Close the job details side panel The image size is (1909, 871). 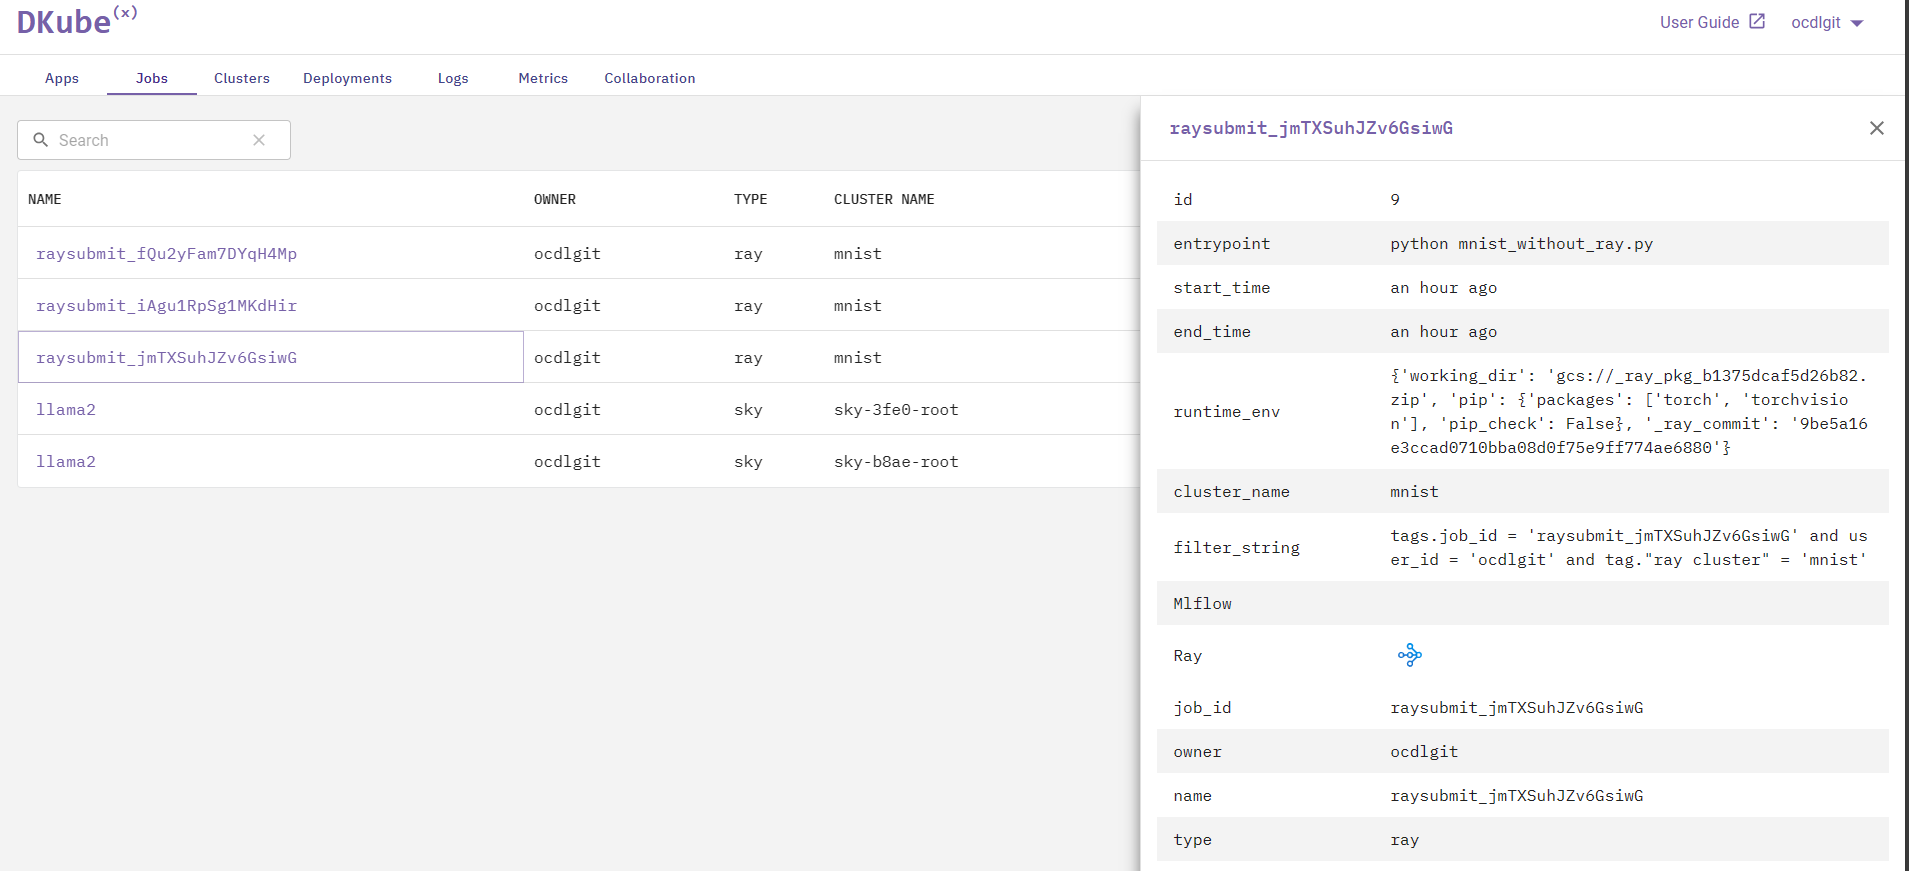pos(1876,128)
